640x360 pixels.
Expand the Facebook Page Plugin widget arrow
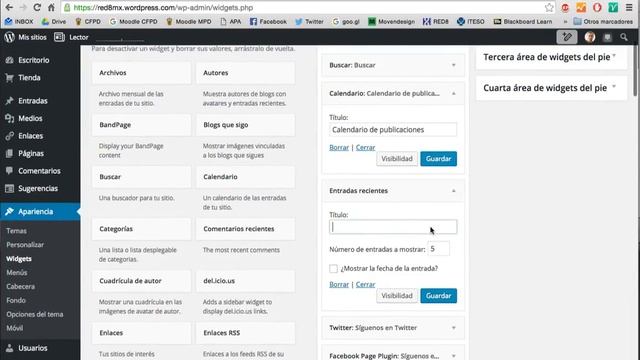click(x=453, y=356)
